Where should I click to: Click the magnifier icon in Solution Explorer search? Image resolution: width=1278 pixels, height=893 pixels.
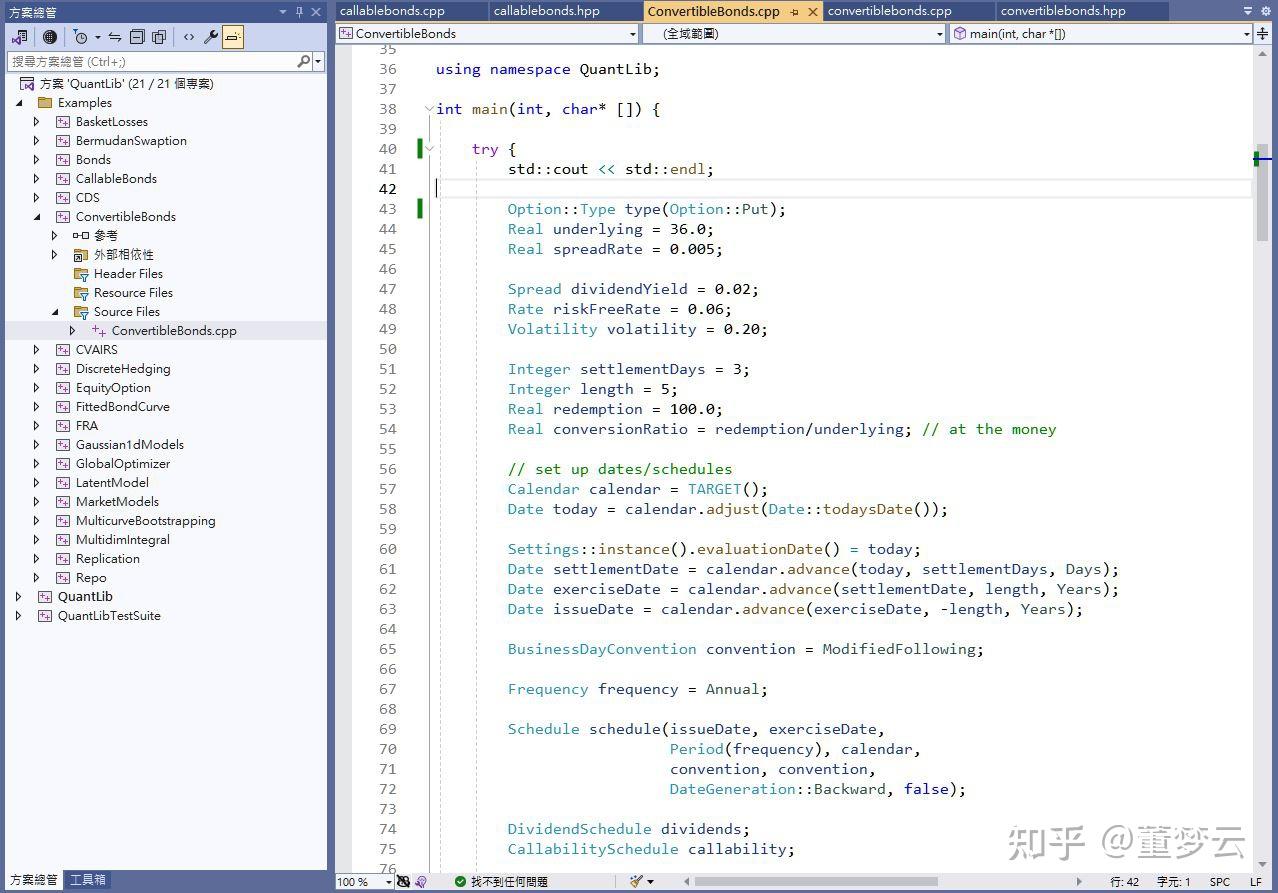pyautogui.click(x=304, y=61)
